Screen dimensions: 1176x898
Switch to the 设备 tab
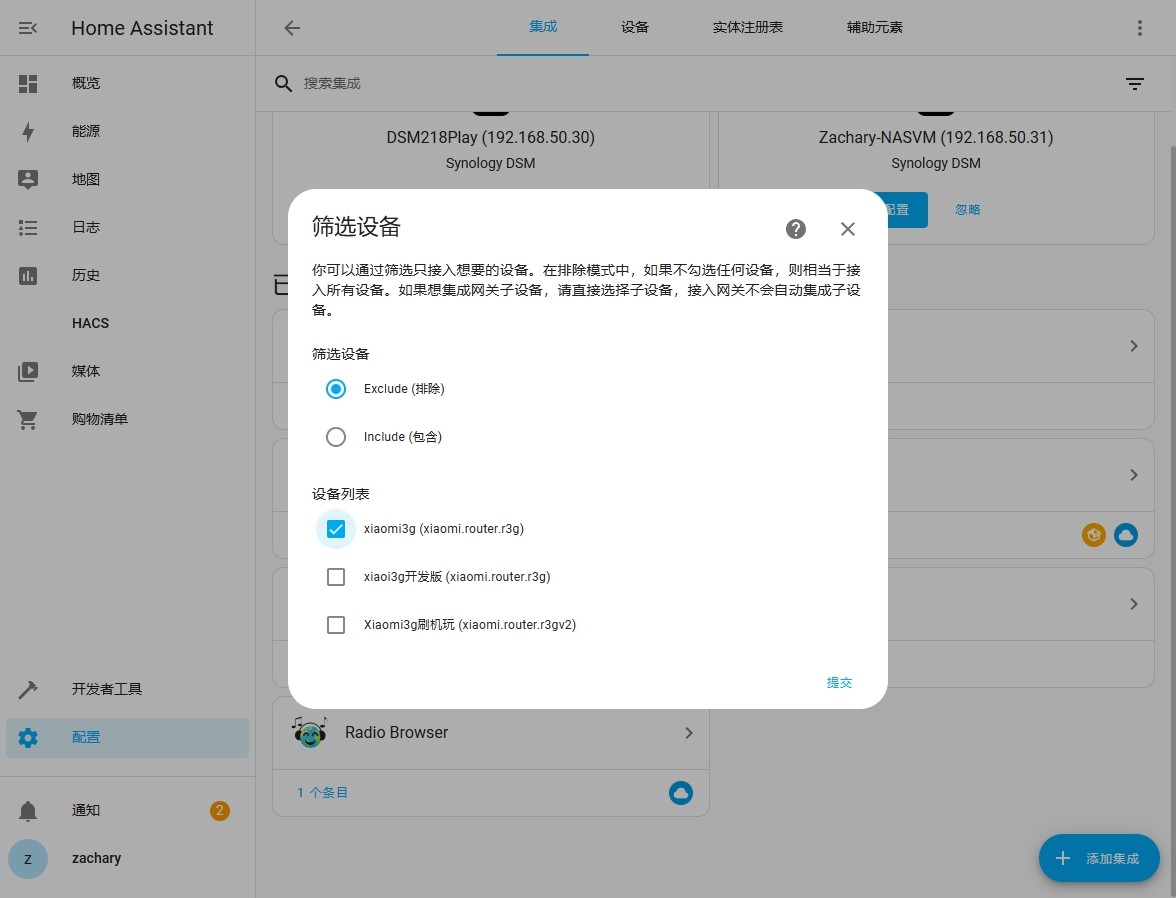[x=634, y=27]
